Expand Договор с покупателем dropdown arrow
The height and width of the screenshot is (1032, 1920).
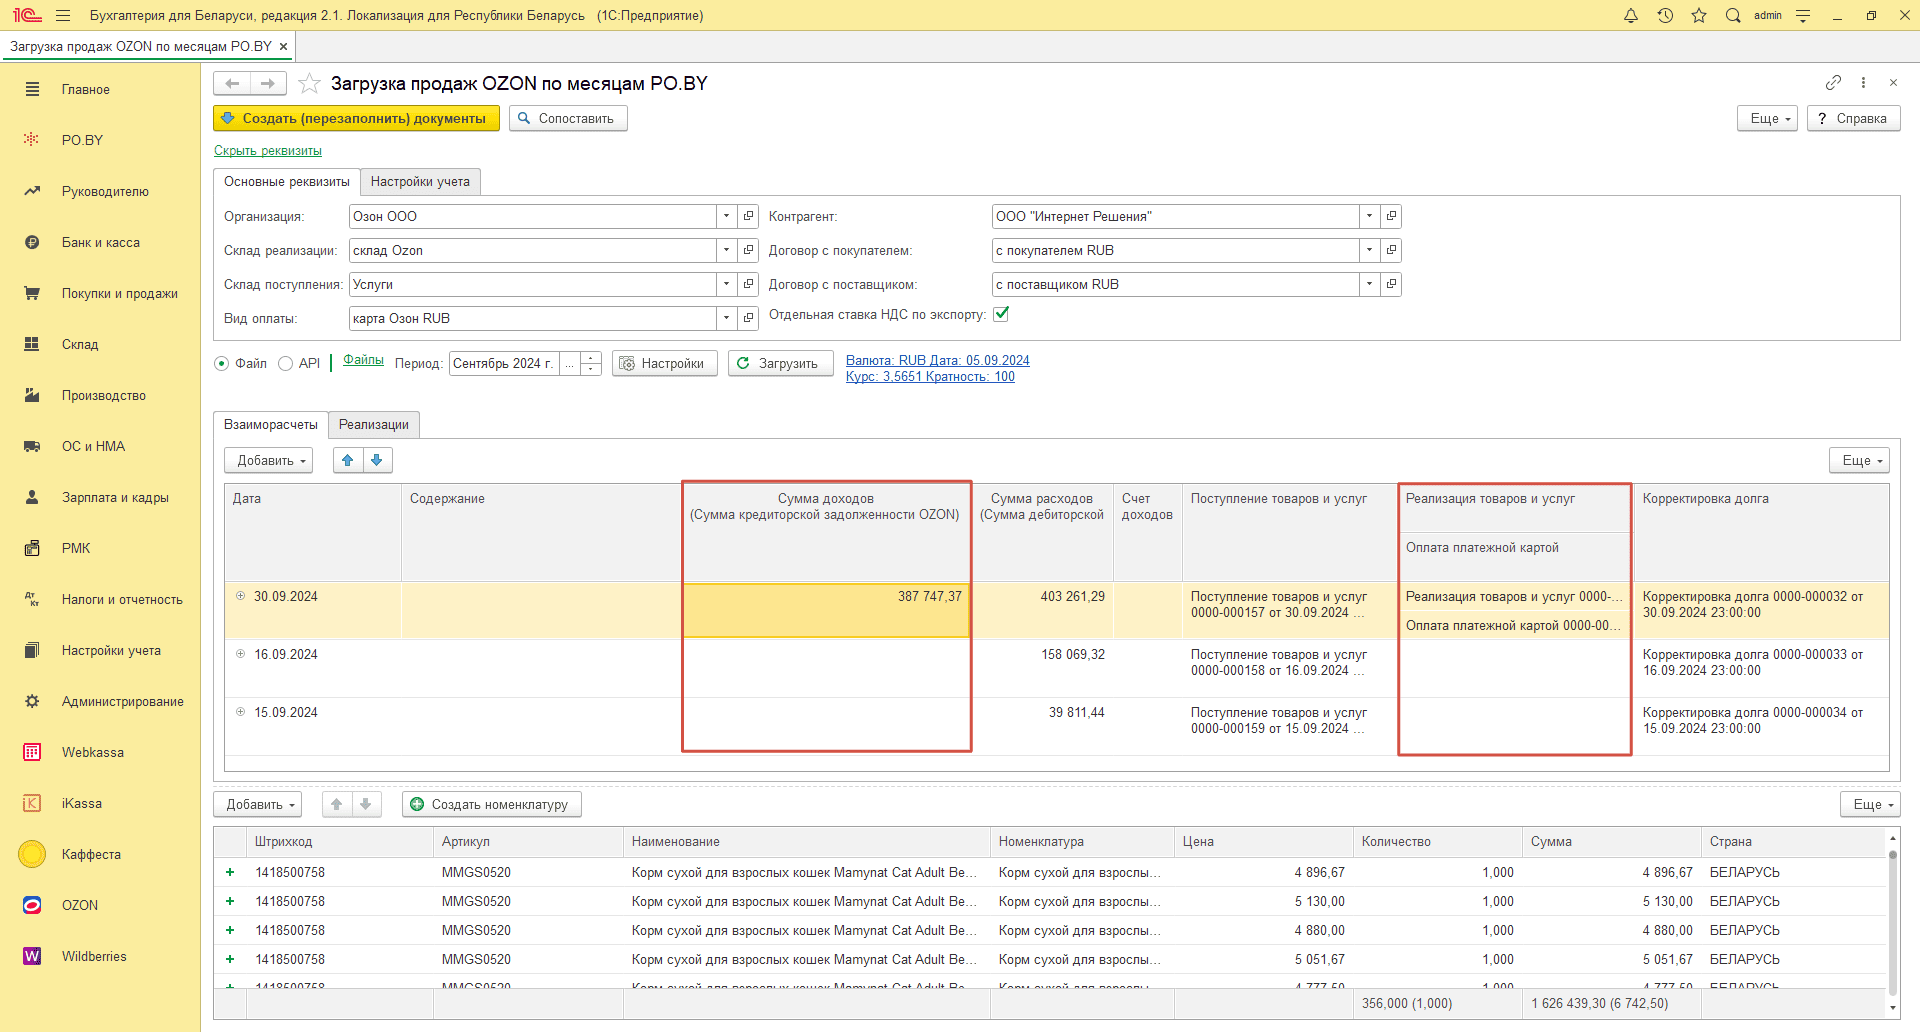pyautogui.click(x=1370, y=250)
